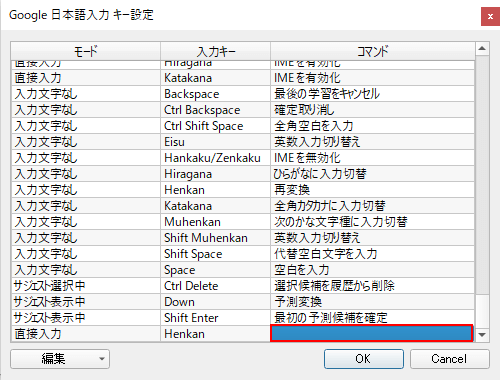Click the 直接入力 mode cell for Katakana

pos(86,78)
